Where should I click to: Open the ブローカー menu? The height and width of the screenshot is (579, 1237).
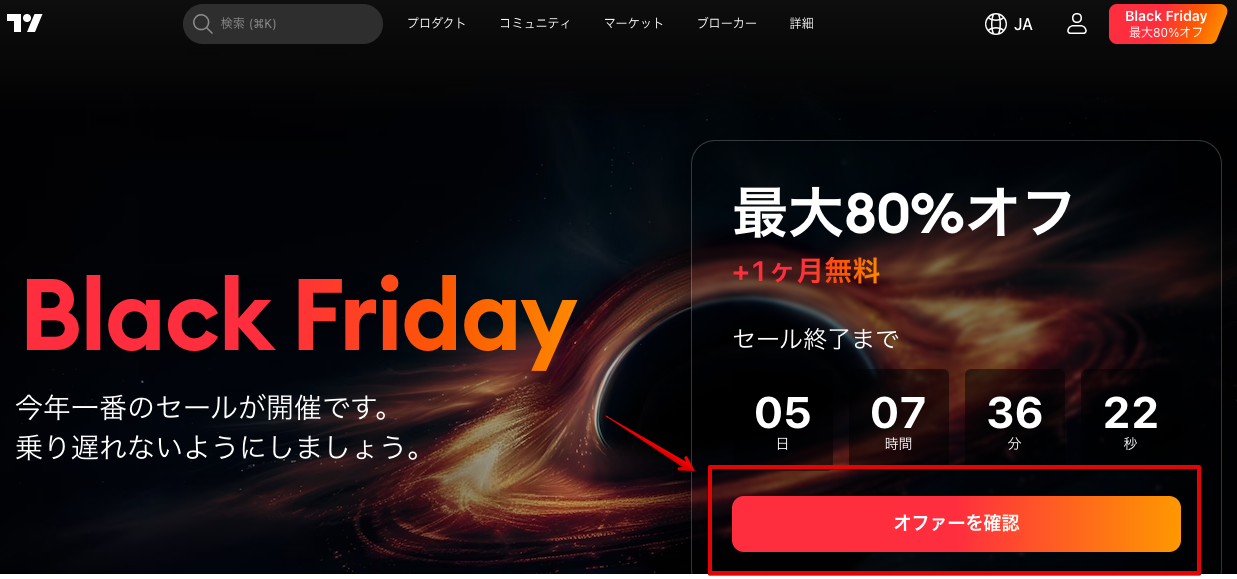(x=727, y=23)
